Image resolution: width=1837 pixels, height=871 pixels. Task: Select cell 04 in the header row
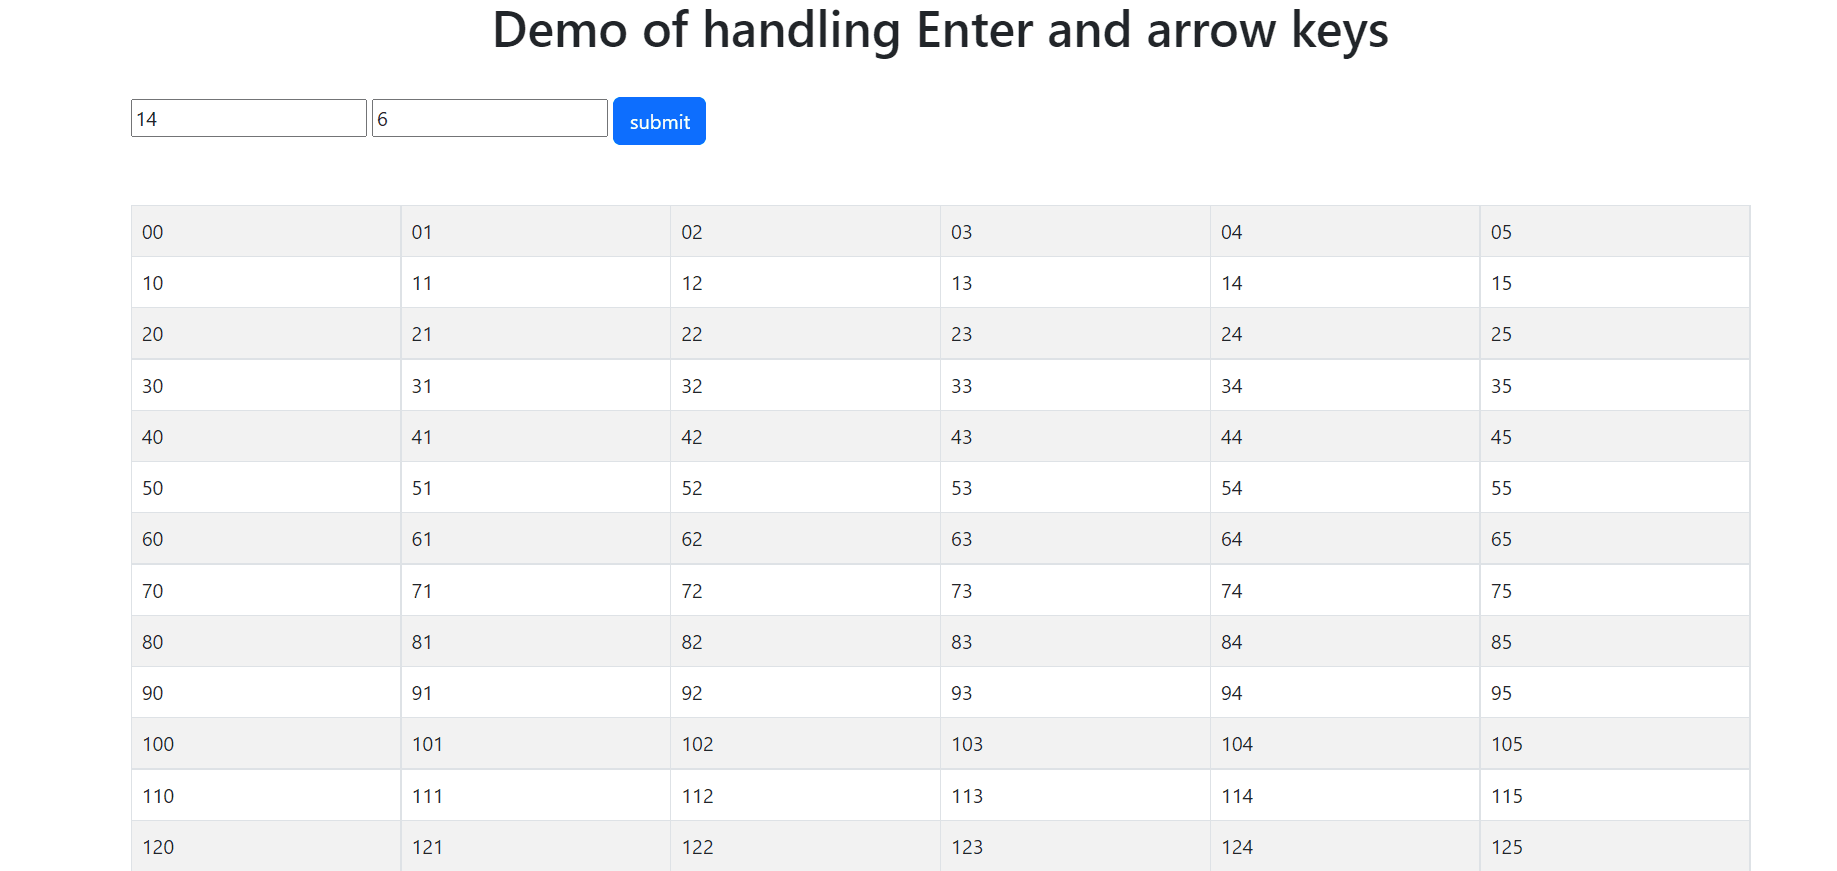pos(1343,231)
